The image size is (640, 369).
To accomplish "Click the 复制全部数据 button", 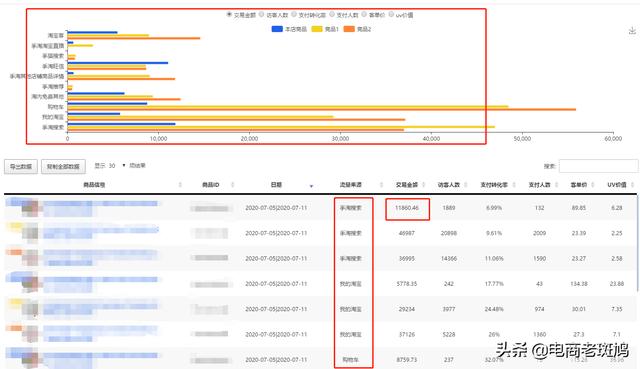I will click(63, 167).
